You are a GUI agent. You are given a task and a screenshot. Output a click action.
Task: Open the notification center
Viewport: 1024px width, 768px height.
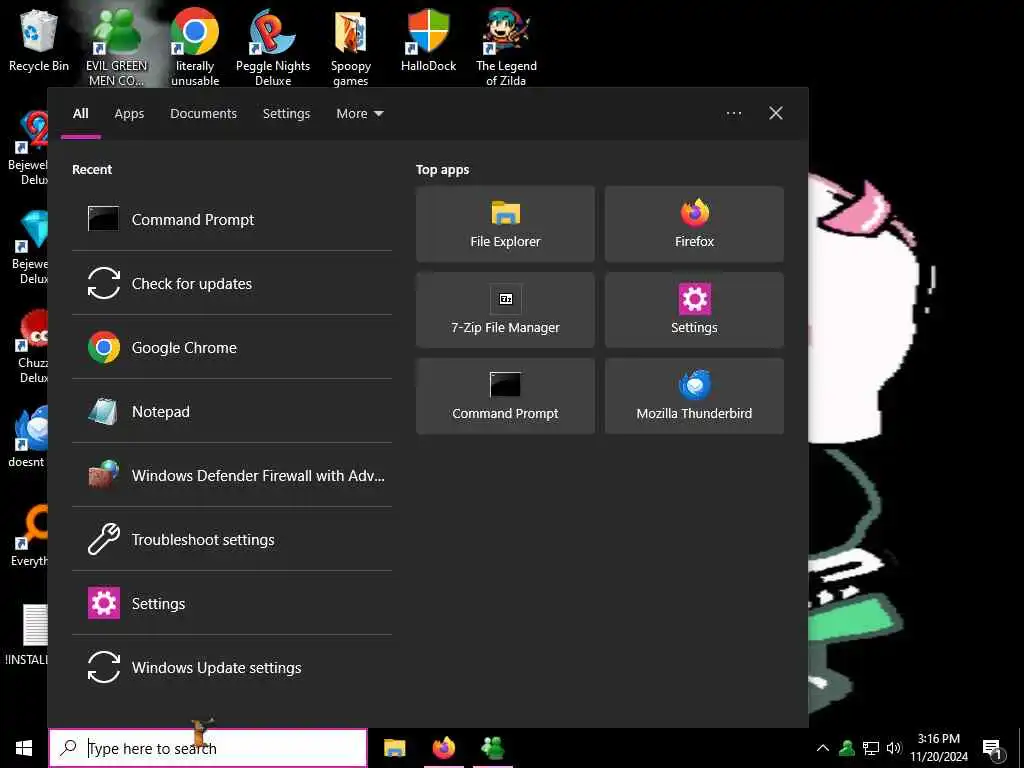click(x=993, y=749)
